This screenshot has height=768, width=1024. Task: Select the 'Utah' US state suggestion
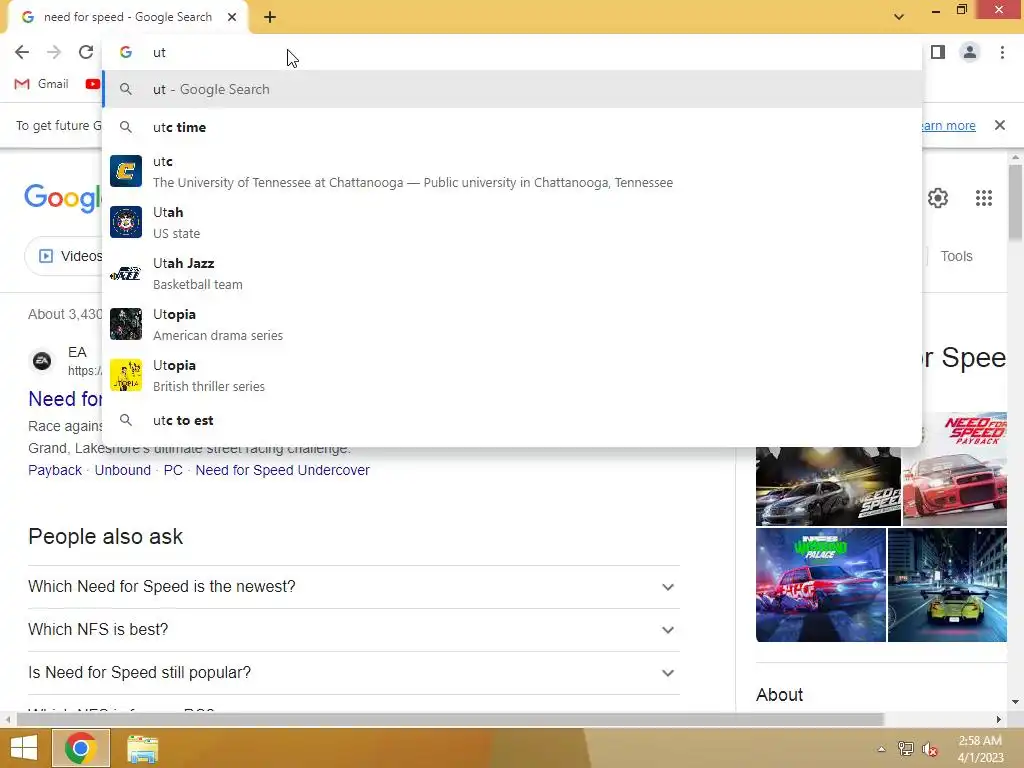[x=513, y=223]
